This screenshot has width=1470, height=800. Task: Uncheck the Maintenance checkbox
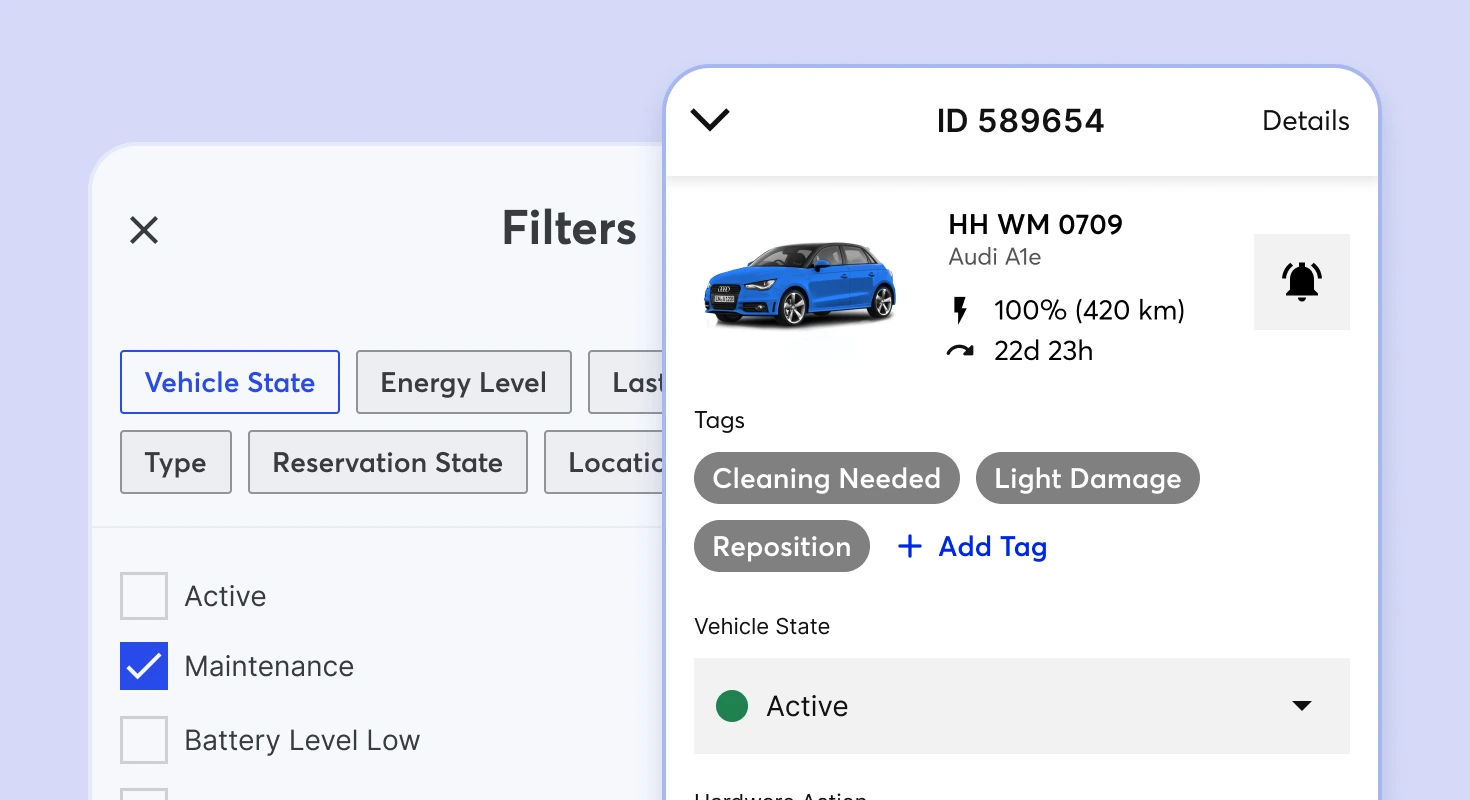click(x=143, y=666)
